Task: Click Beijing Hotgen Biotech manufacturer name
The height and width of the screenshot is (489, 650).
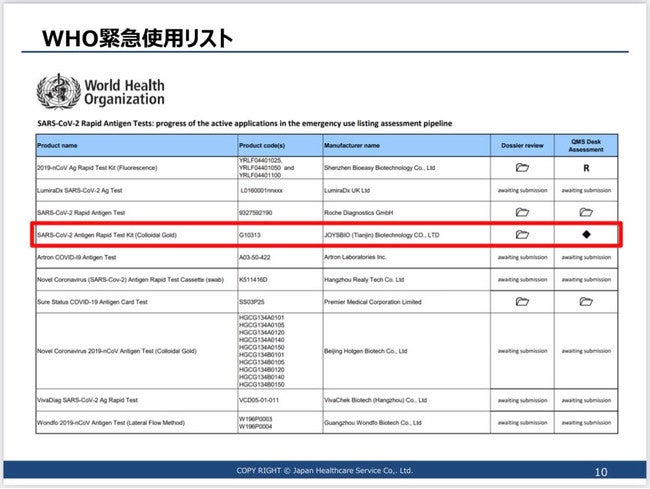Action: point(365,351)
